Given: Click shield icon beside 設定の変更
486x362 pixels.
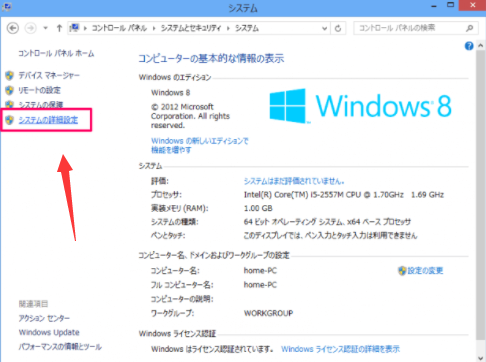Looking at the screenshot, I should 402,271.
